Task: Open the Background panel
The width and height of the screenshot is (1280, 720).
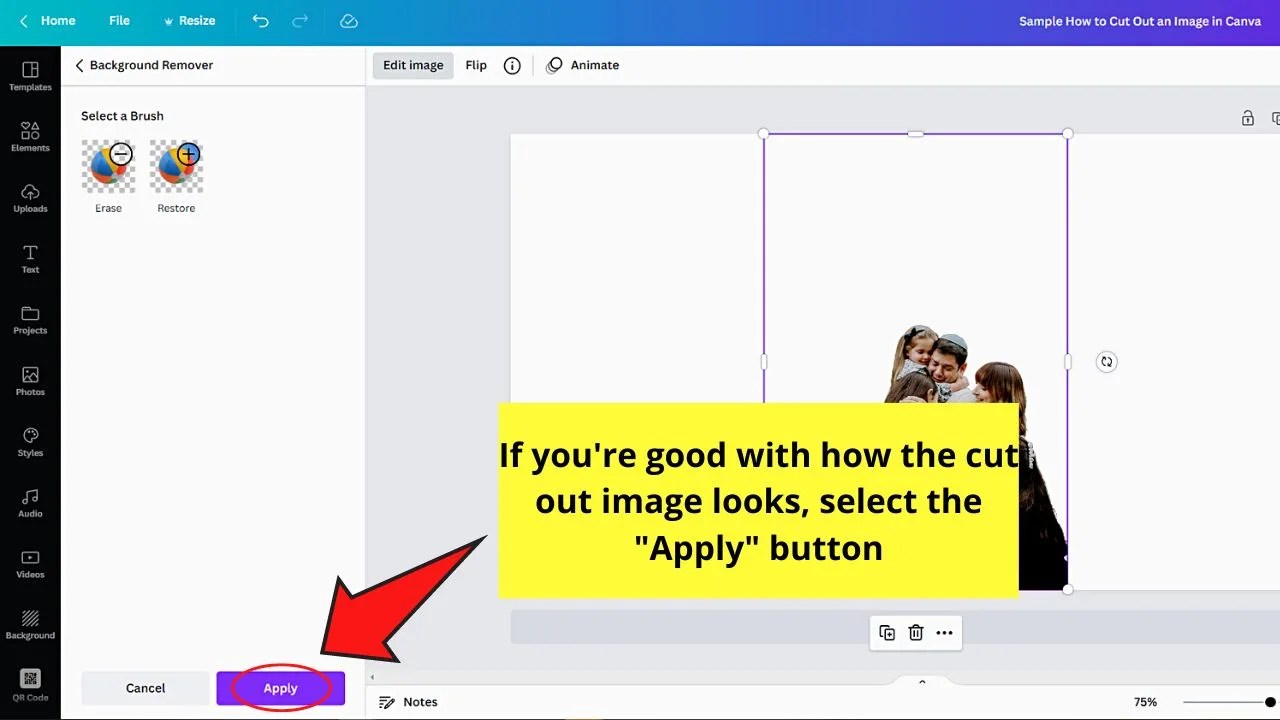Action: [x=30, y=623]
